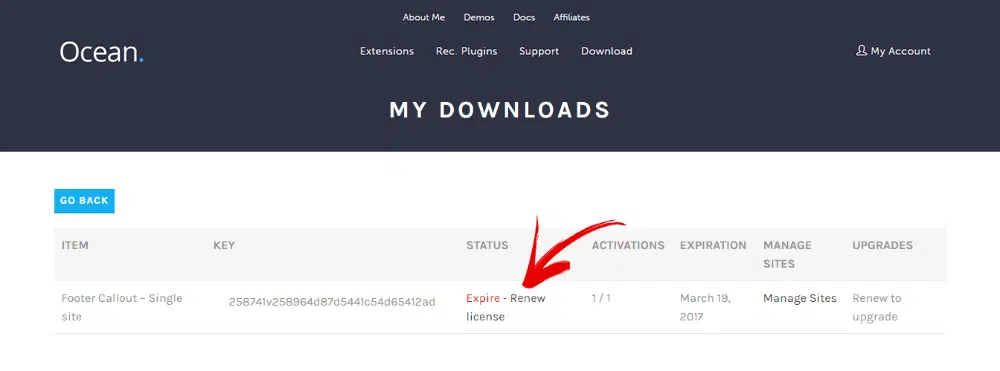Image resolution: width=1000 pixels, height=371 pixels.
Task: Click the EXPIRATION column header
Action: (x=713, y=245)
